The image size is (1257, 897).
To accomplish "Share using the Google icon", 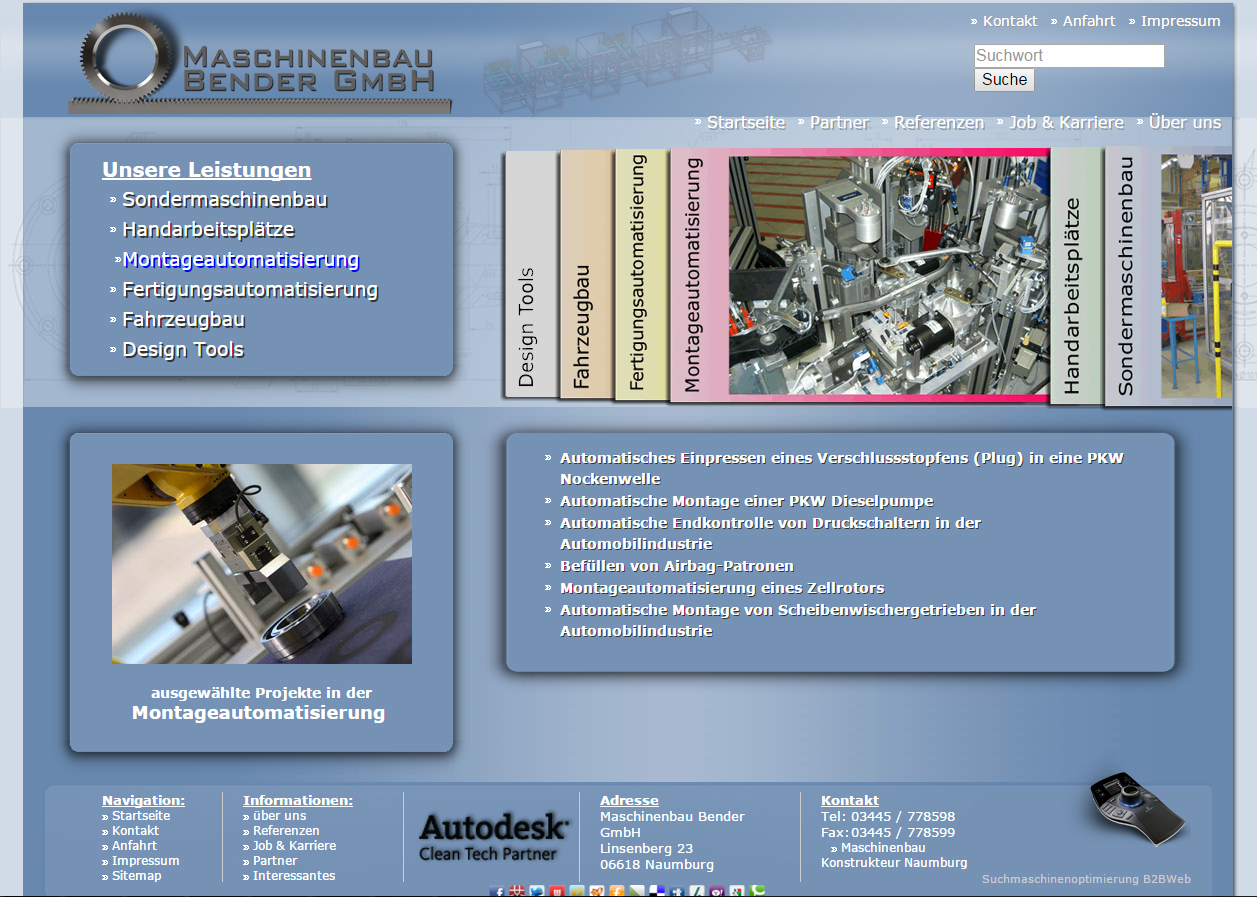I will (x=737, y=891).
